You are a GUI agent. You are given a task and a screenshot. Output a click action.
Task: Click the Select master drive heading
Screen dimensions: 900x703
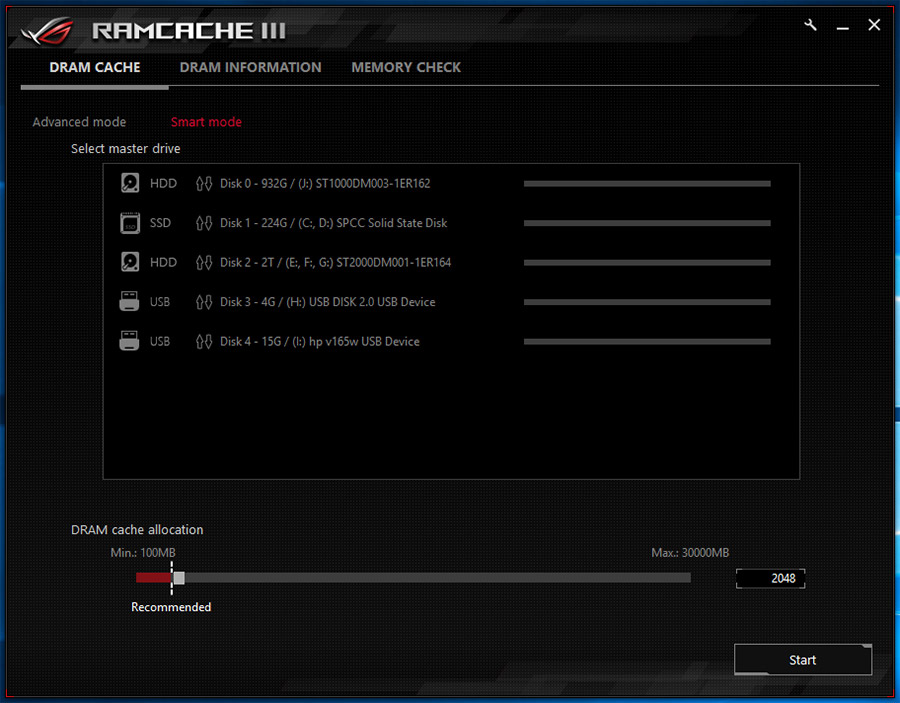[x=125, y=149]
